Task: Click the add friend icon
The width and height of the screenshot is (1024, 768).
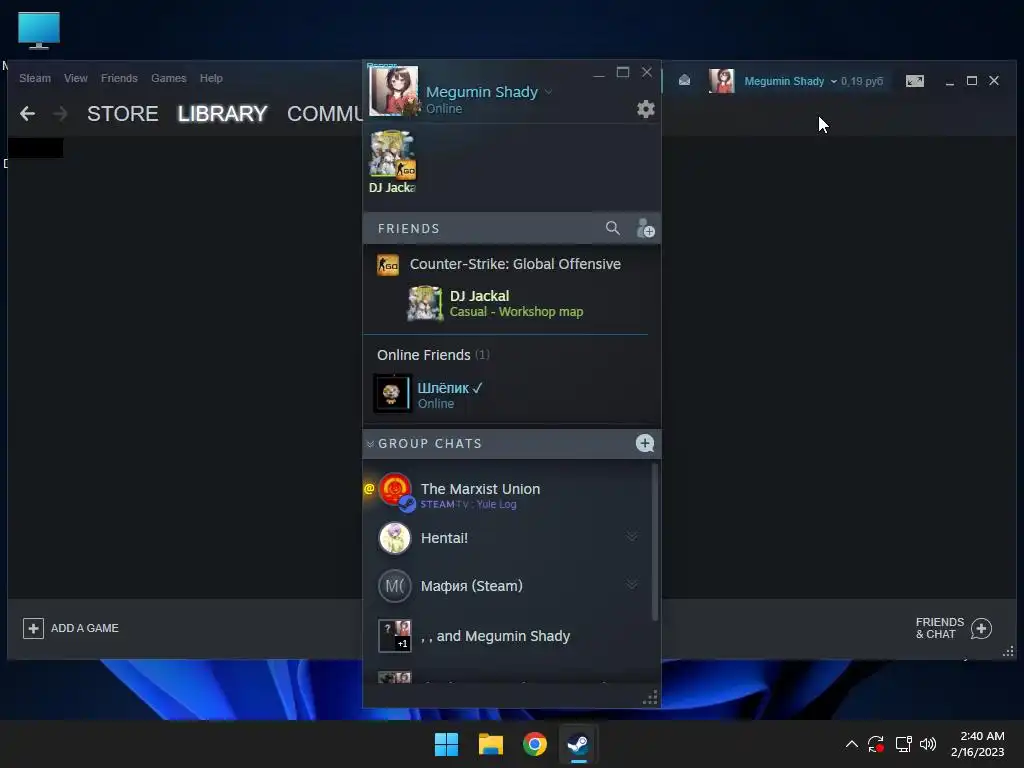Action: click(645, 228)
